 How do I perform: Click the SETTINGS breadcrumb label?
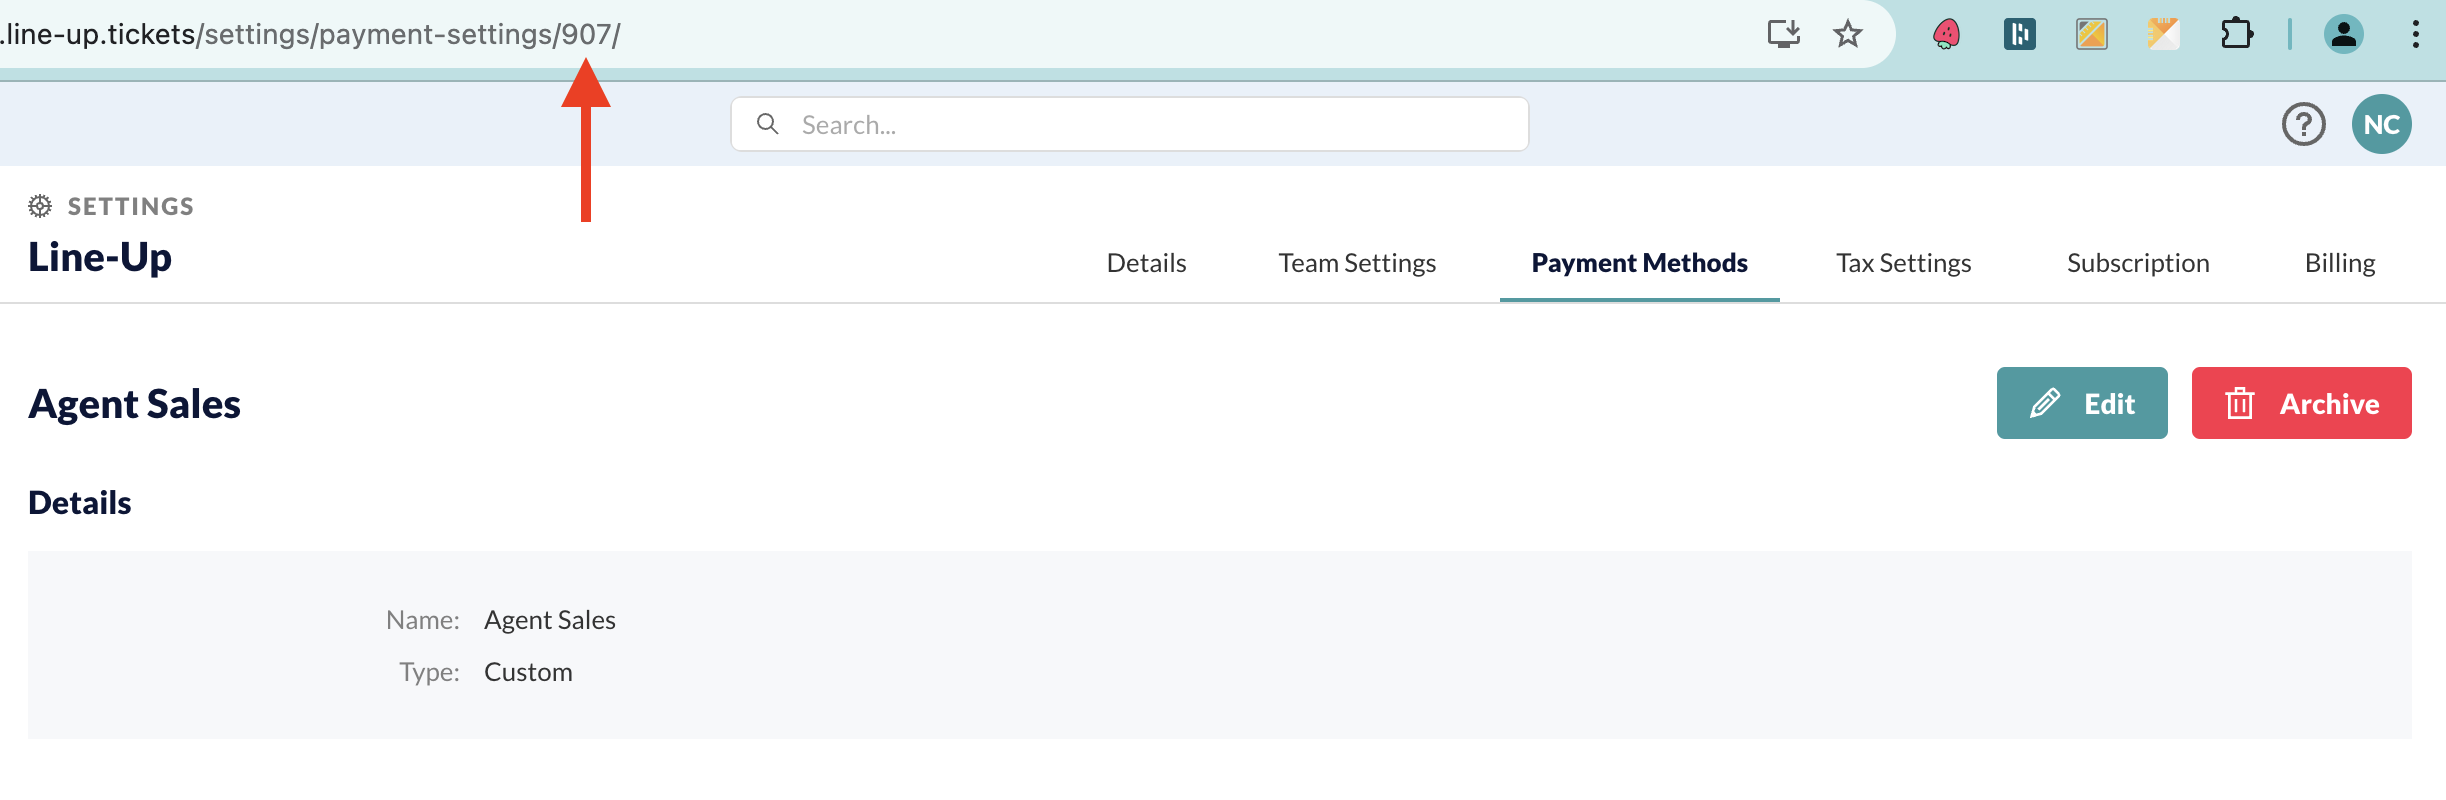131,206
